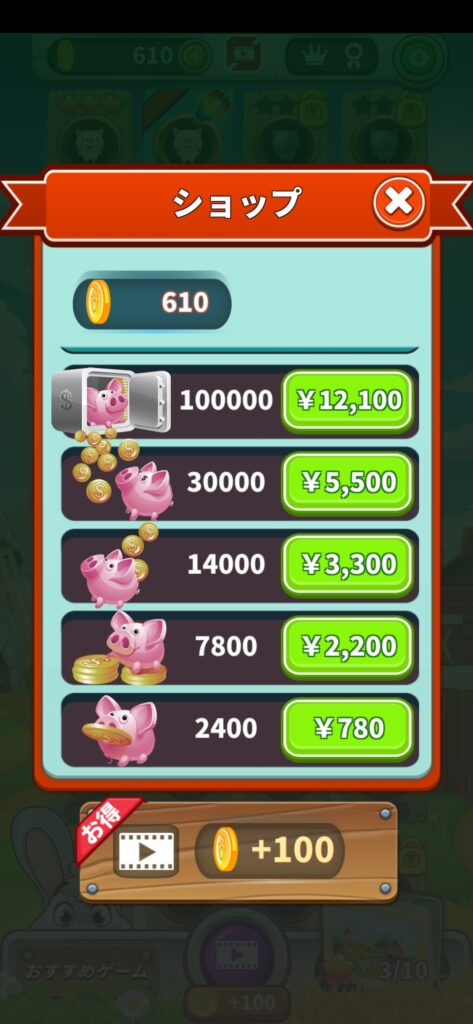The width and height of the screenshot is (473, 1024).
Task: Tap the gold coin on the +100 badge
Action: (225, 850)
